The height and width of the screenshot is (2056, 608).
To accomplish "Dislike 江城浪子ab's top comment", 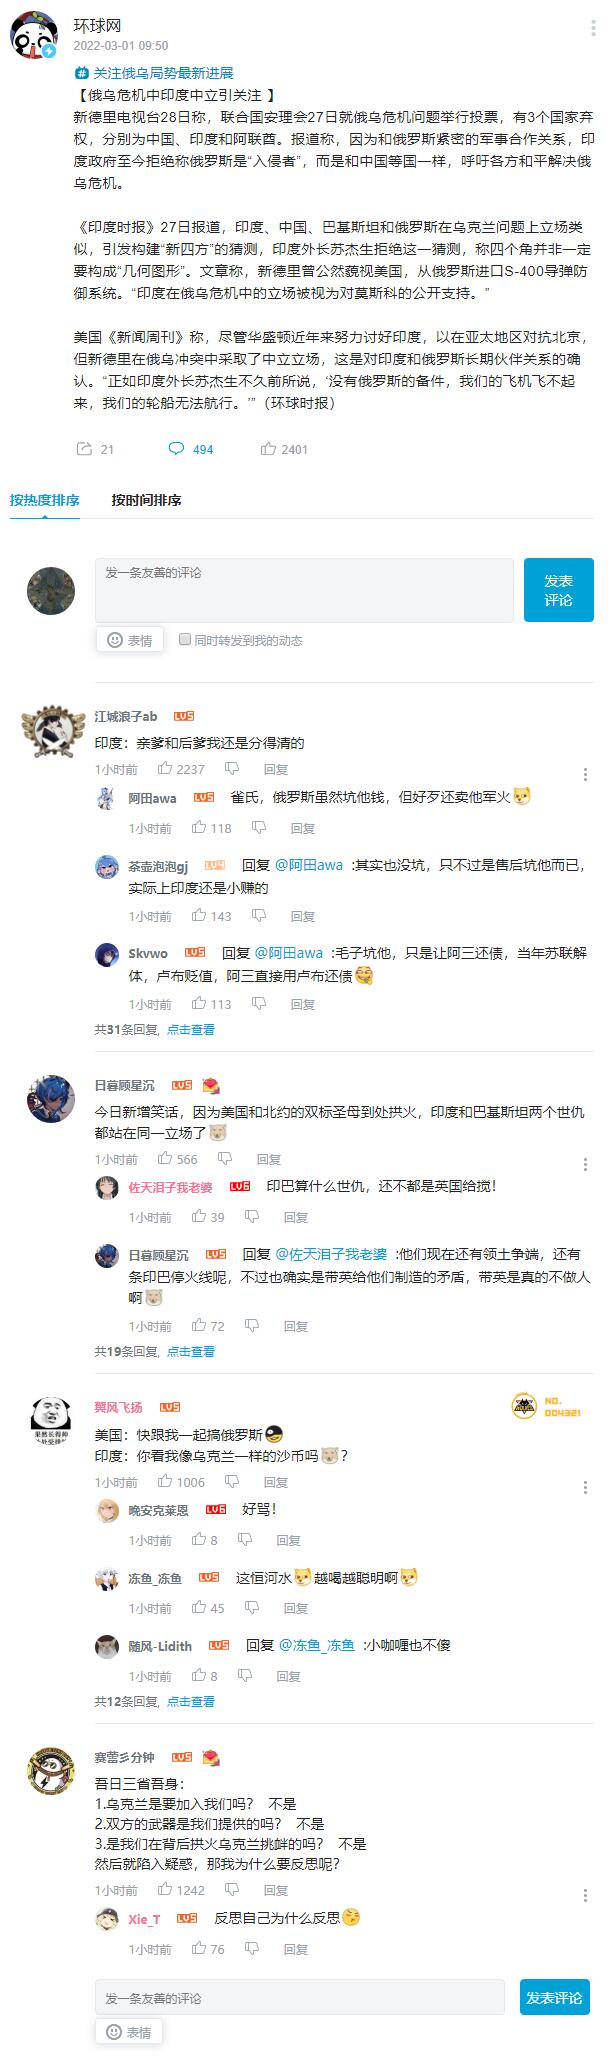I will (x=232, y=768).
